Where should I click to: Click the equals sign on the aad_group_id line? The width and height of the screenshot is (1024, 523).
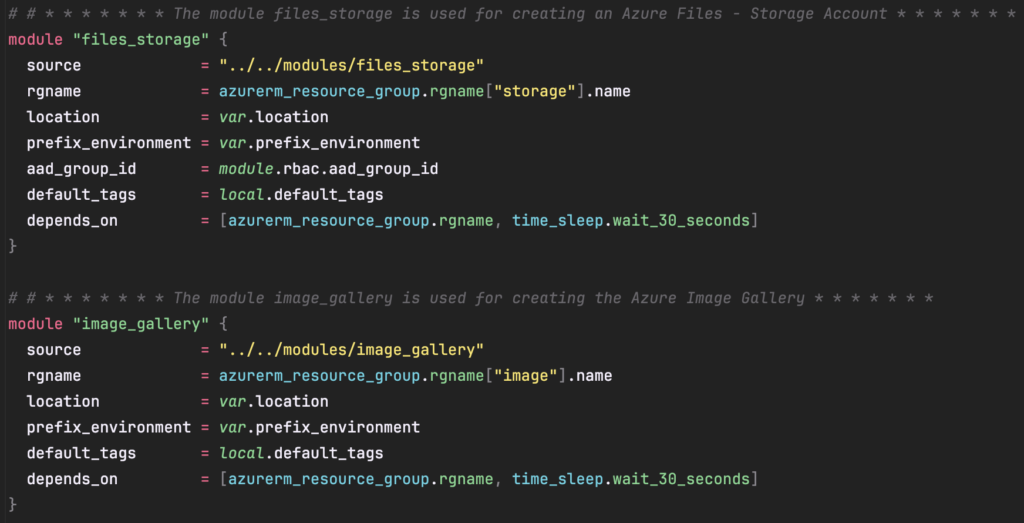point(205,169)
